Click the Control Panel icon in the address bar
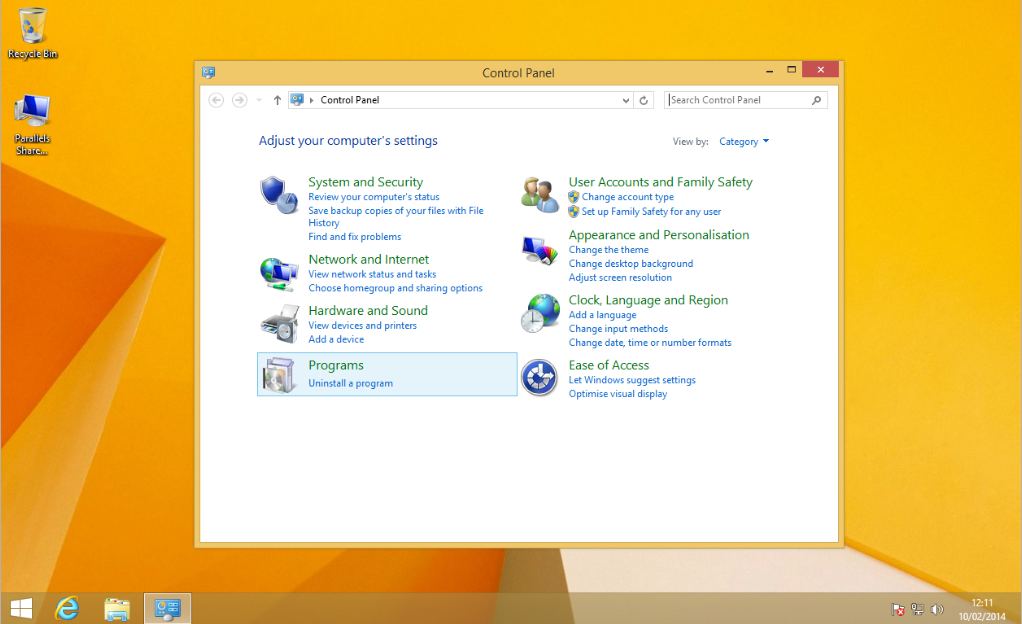The width and height of the screenshot is (1022, 624). coord(297,100)
